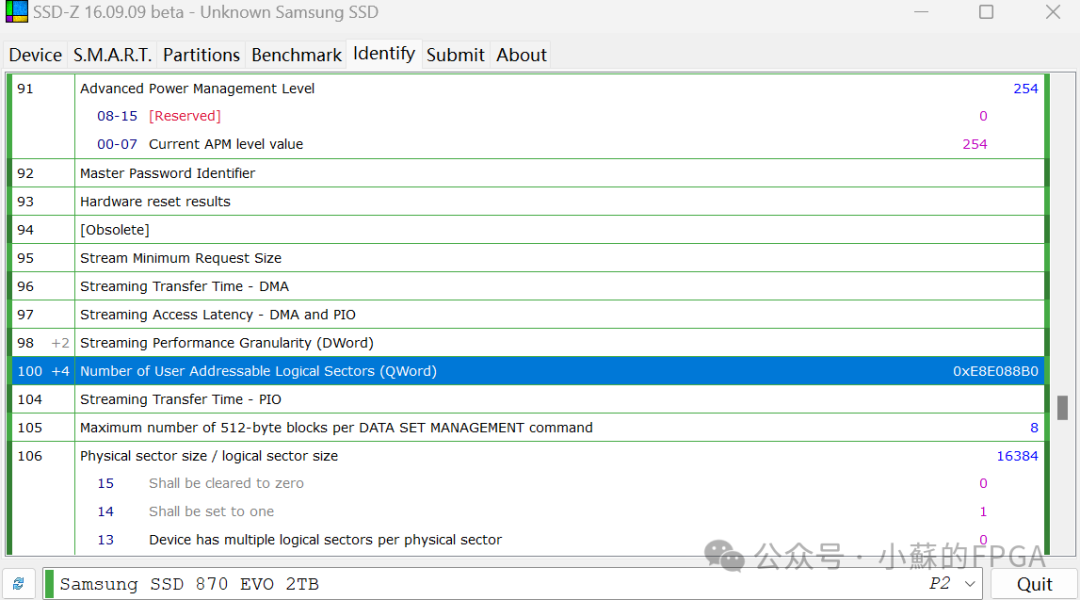
Task: Switch to the Partitions tab
Action: (201, 55)
